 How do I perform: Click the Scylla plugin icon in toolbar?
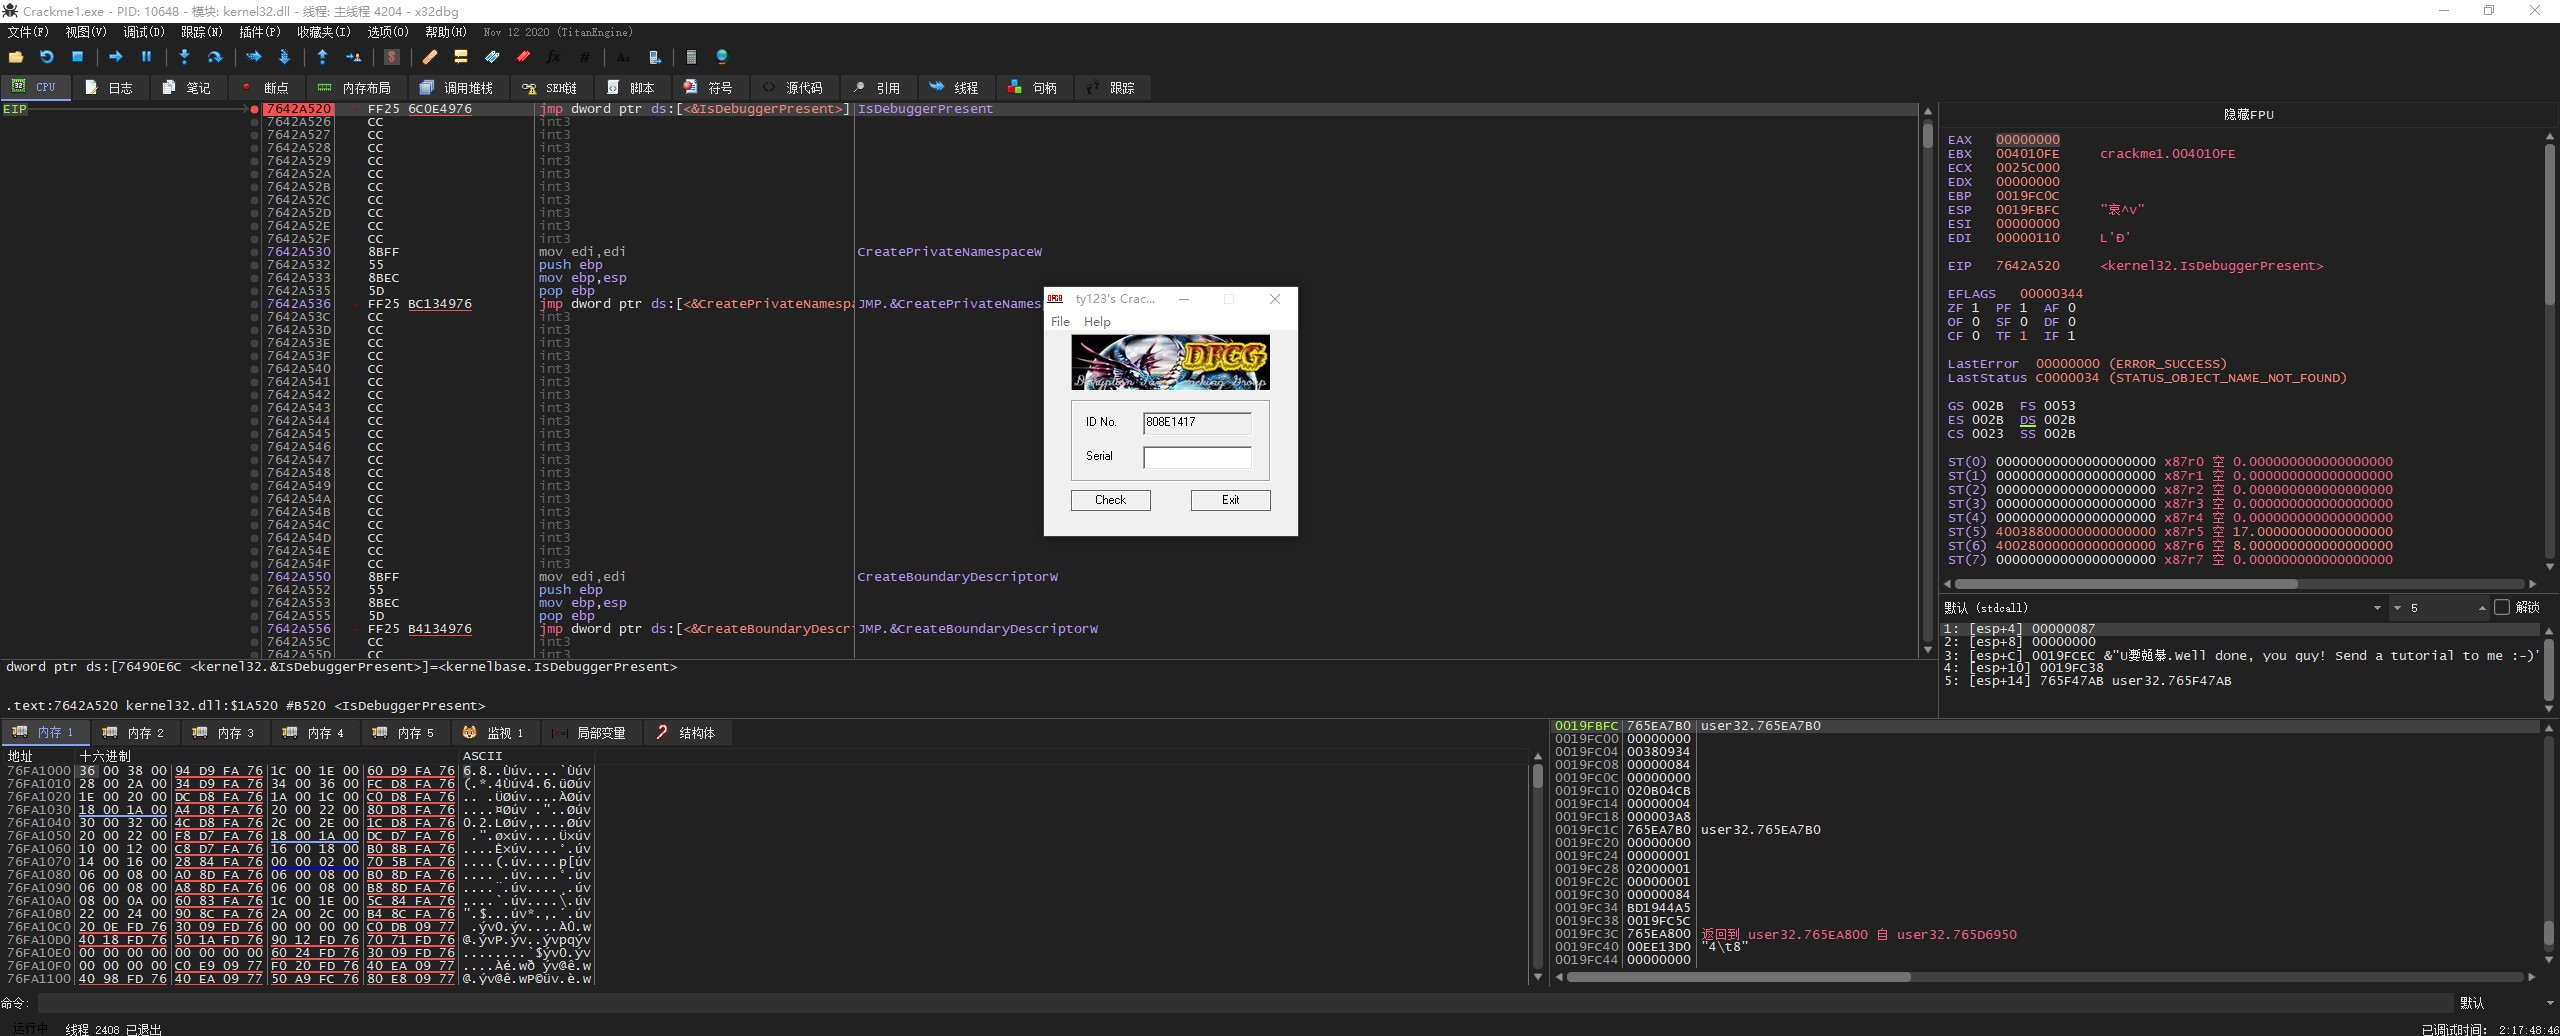tap(392, 57)
